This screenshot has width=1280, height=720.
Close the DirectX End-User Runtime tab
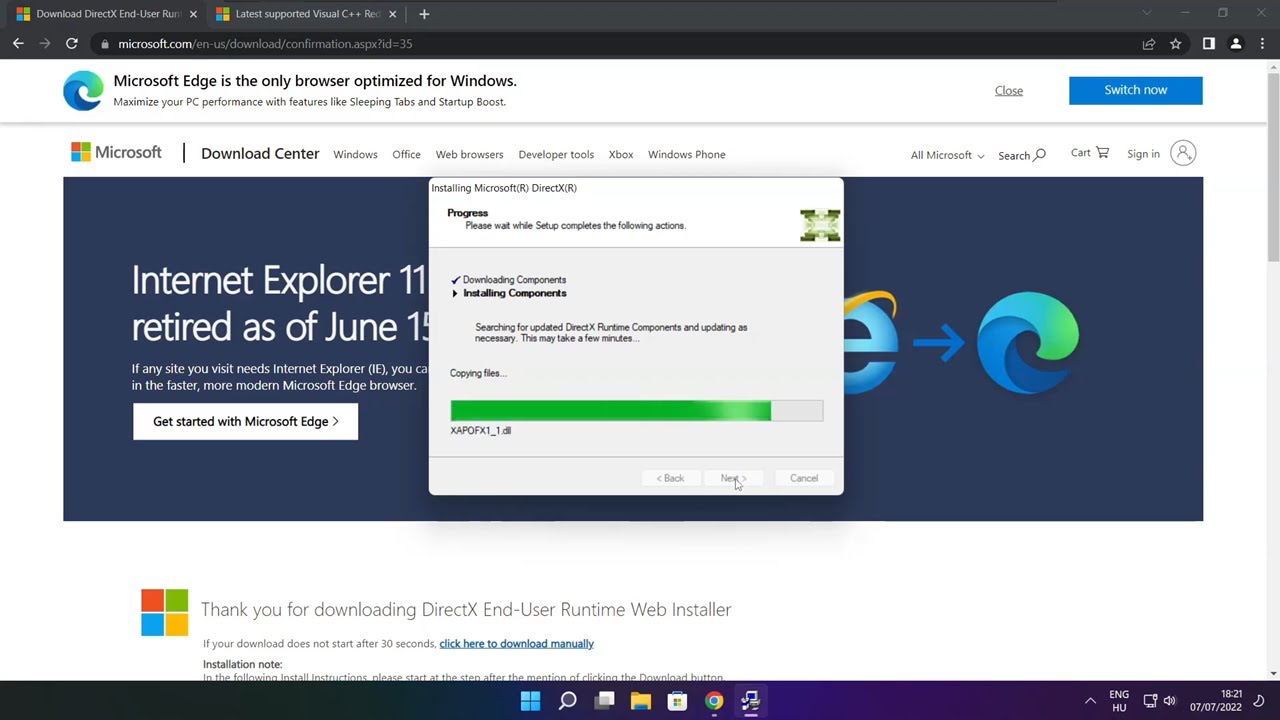pos(193,14)
